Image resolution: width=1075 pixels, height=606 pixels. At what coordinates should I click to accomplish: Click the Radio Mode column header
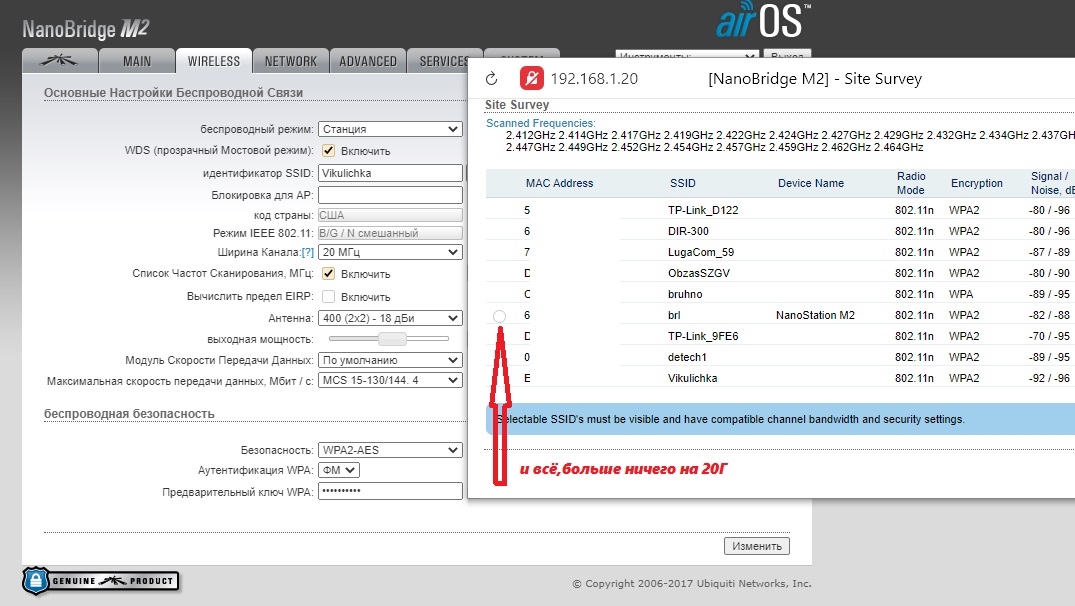(911, 183)
